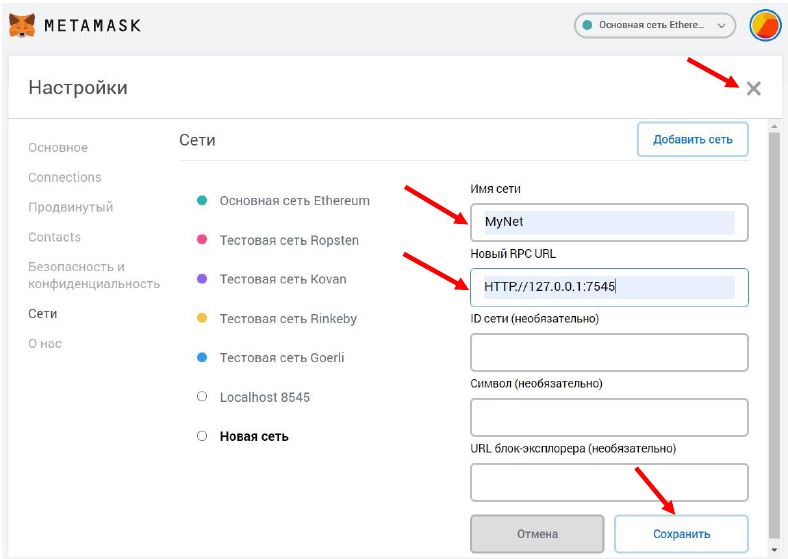Select the Ropsten test network
This screenshot has width=788, height=559.
click(288, 240)
